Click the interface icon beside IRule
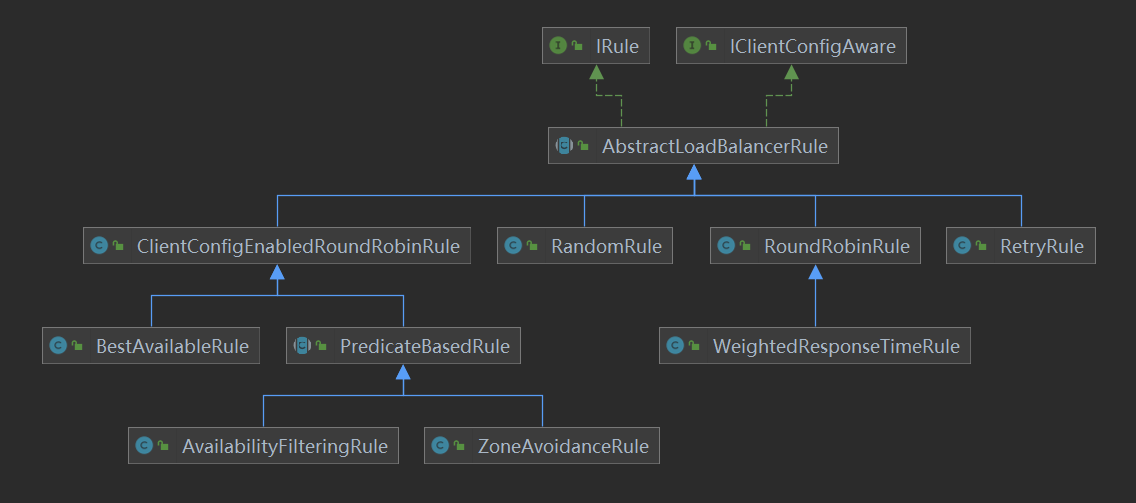Viewport: 1136px width, 503px height. point(558,46)
